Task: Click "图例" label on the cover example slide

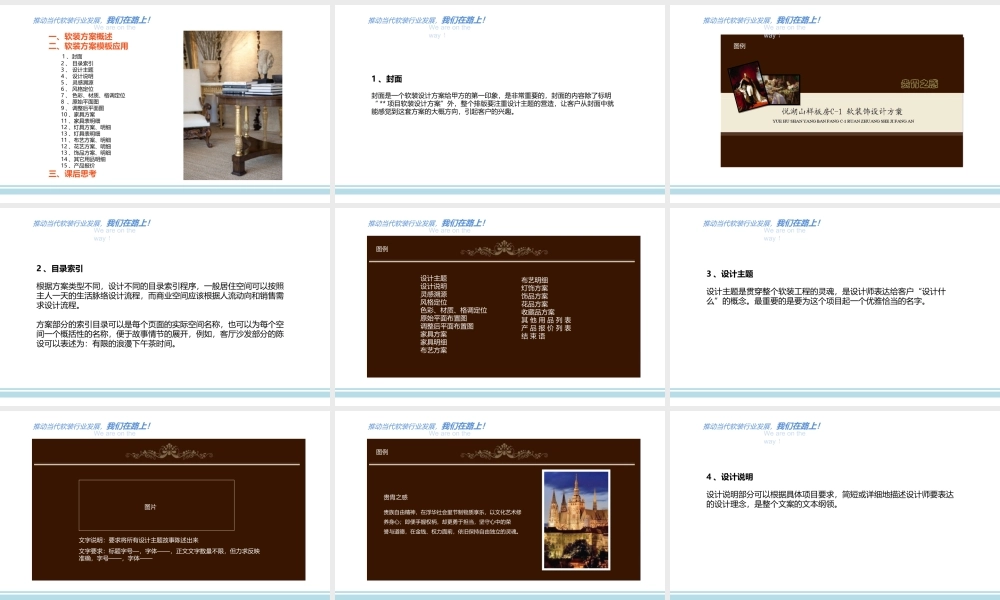Action: [x=739, y=46]
